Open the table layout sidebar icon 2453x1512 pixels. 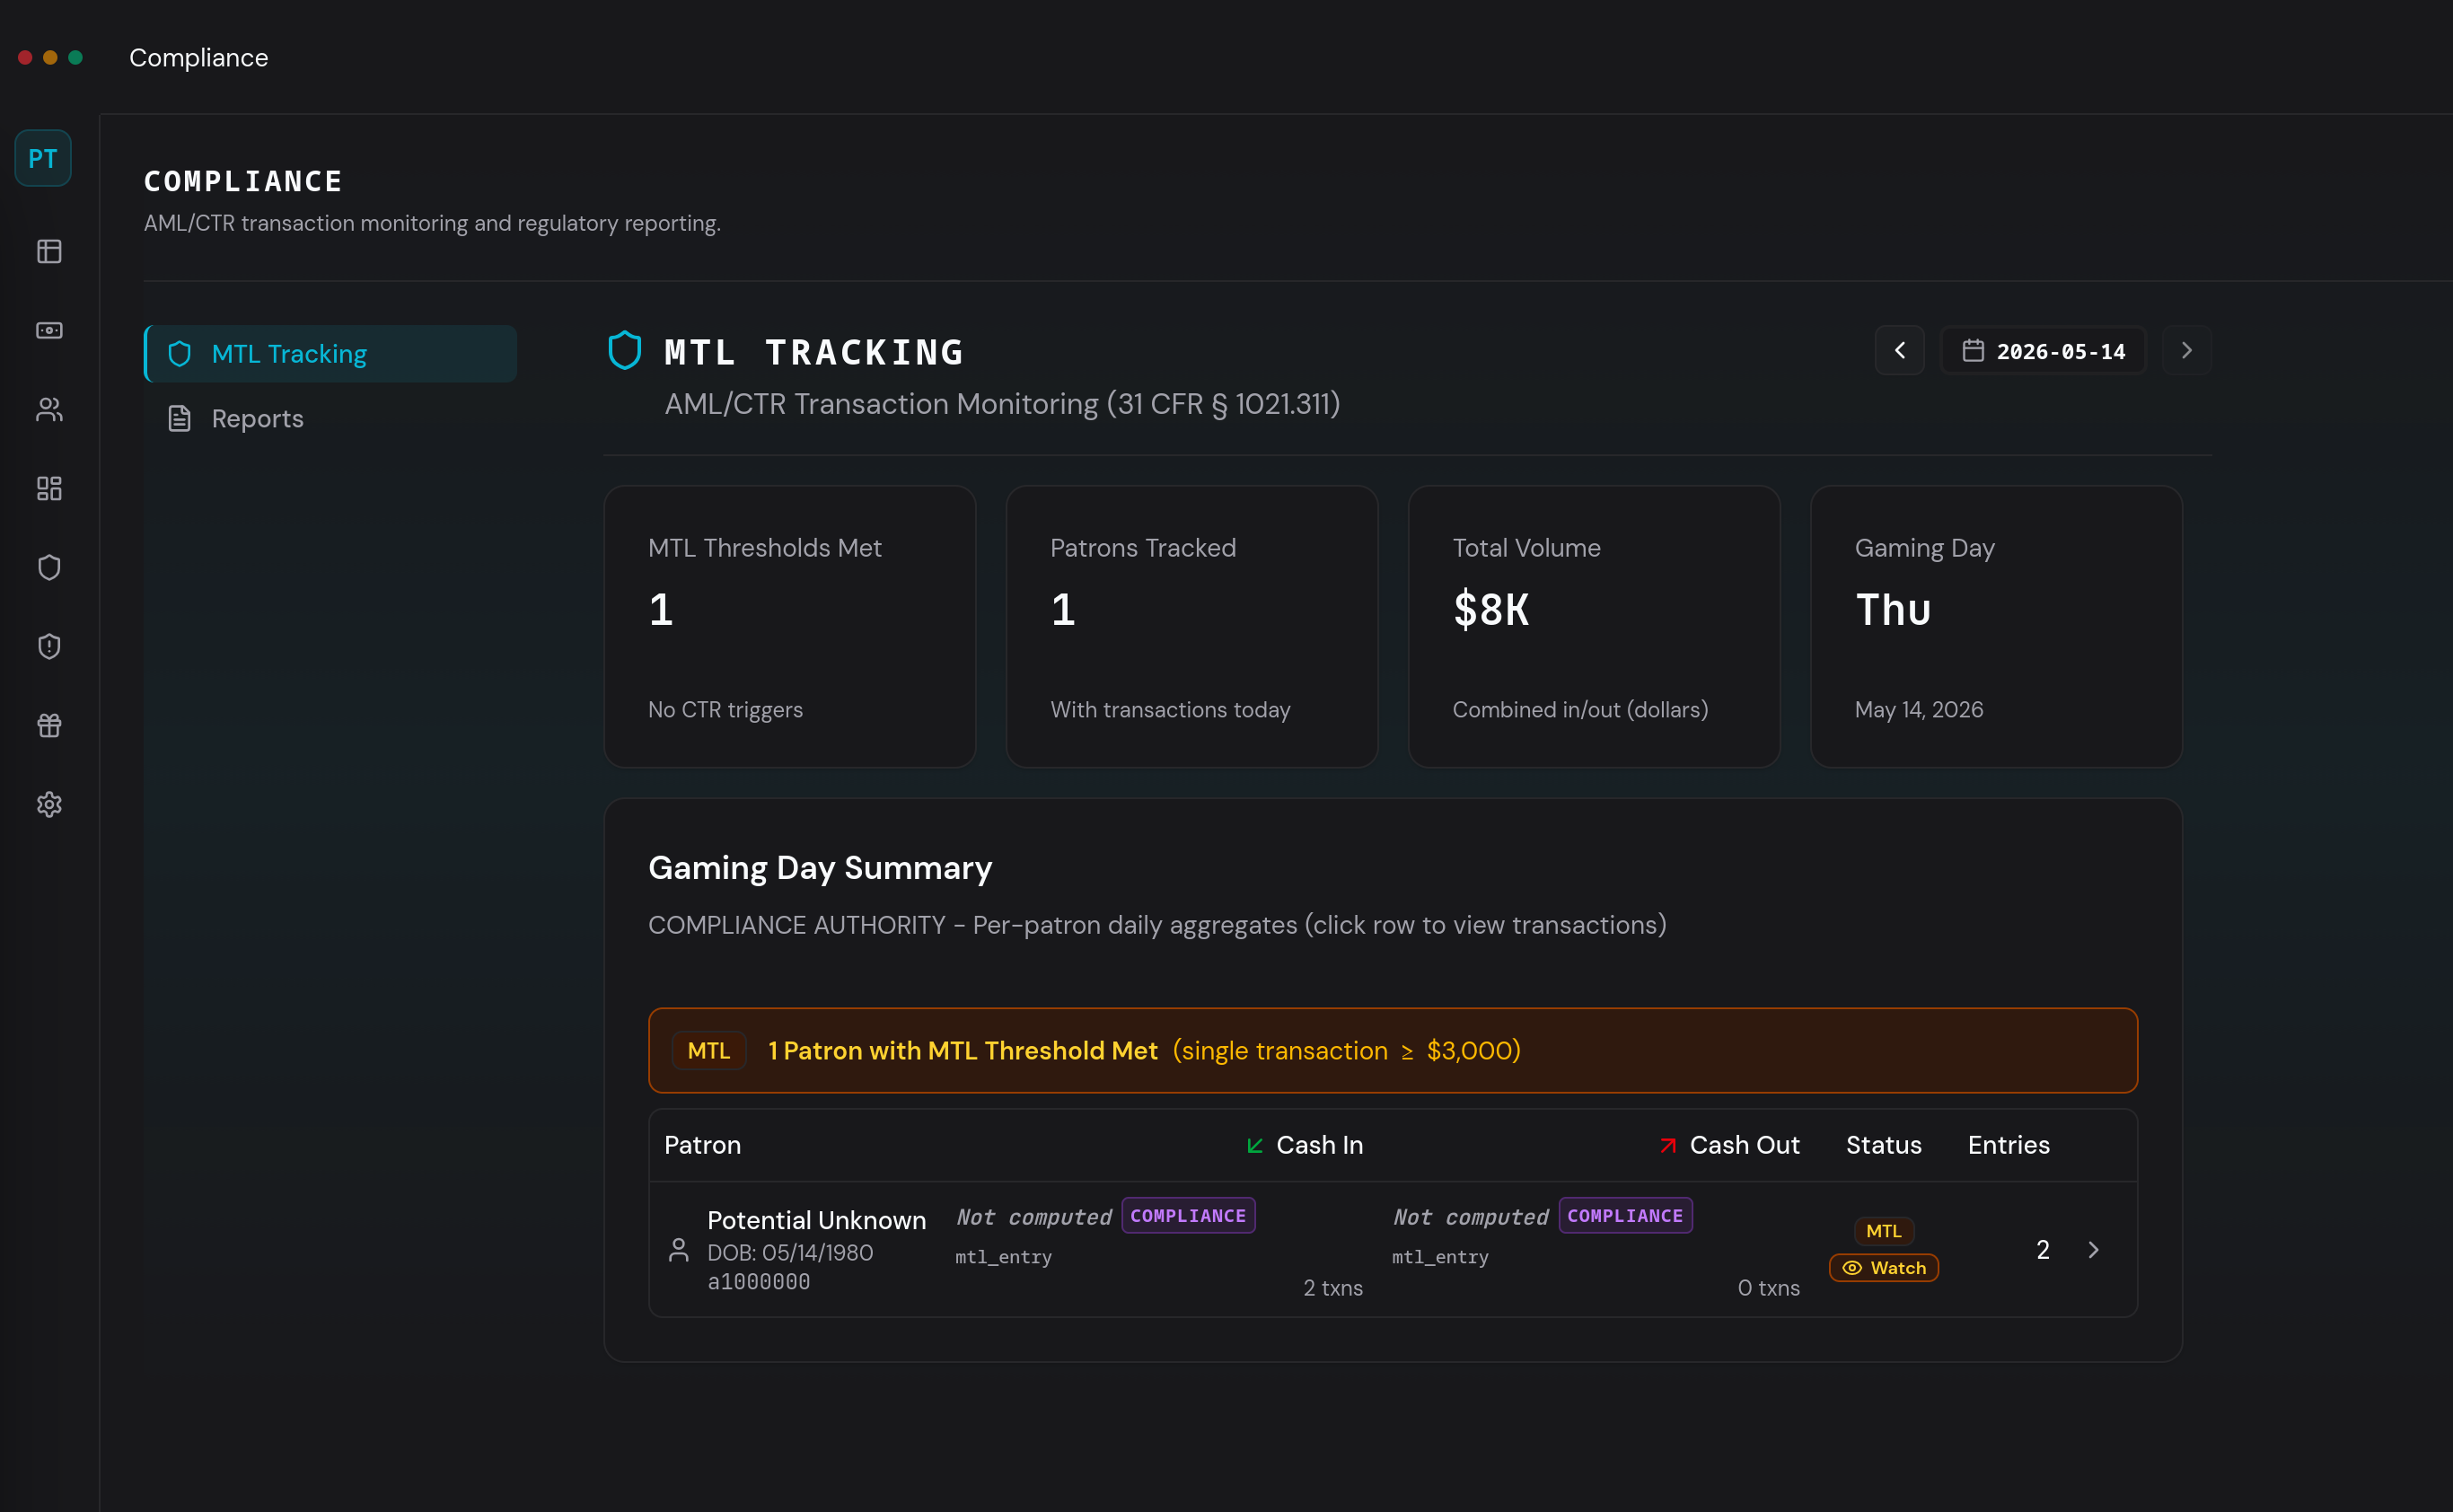[49, 251]
